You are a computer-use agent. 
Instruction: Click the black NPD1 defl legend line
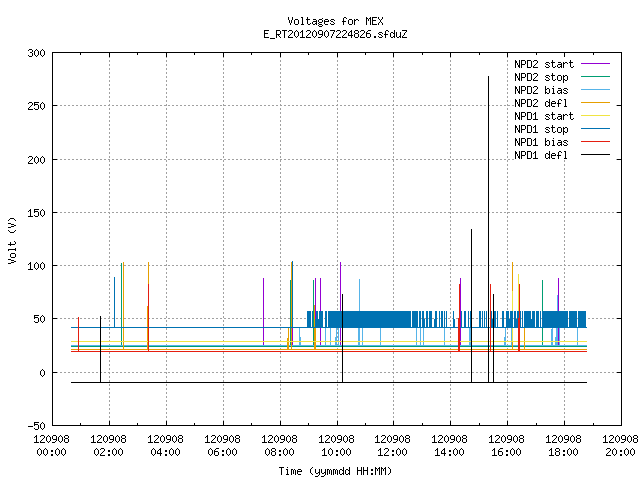pyautogui.click(x=596, y=155)
